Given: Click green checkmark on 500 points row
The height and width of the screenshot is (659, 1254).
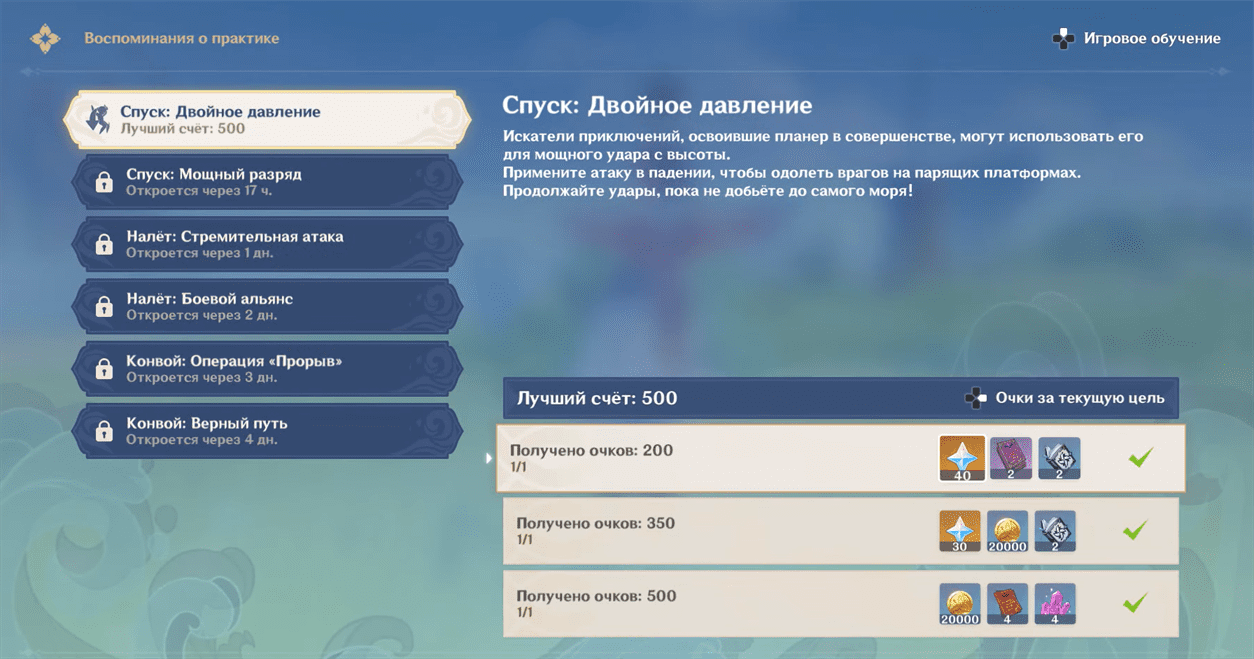Looking at the screenshot, I should pyautogui.click(x=1134, y=603).
